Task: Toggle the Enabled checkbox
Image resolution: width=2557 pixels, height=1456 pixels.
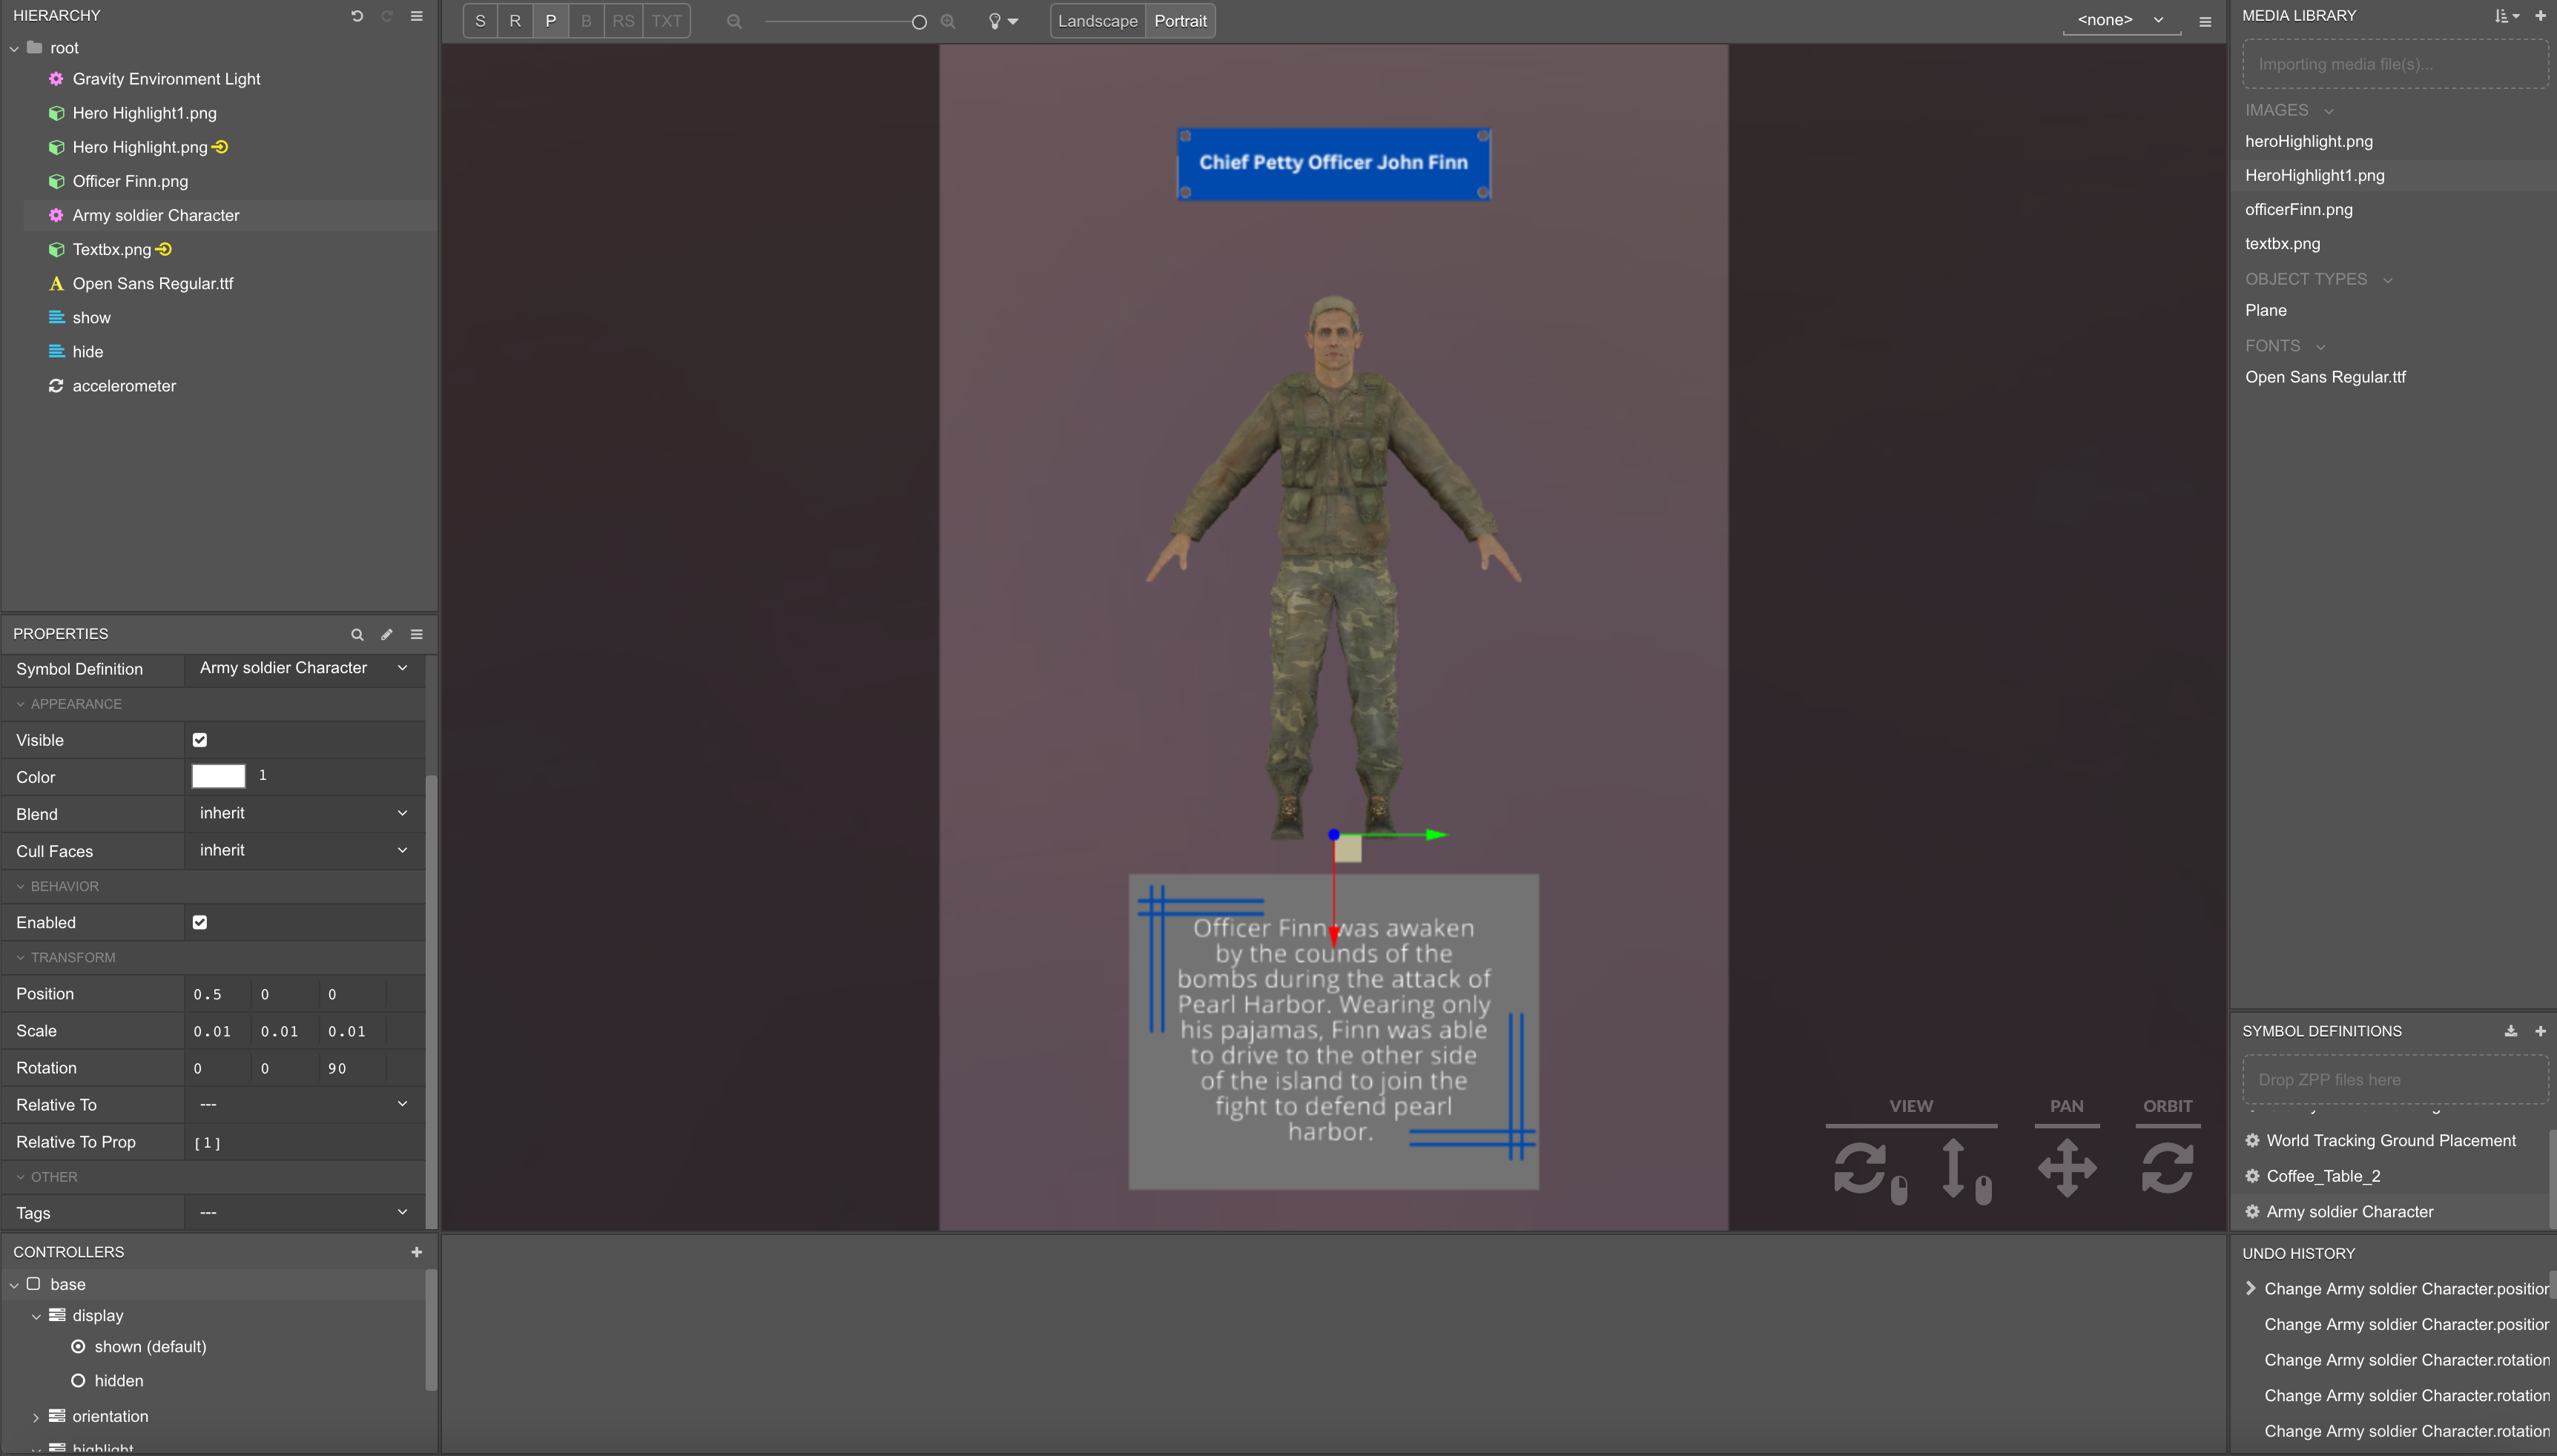Action: [x=200, y=922]
